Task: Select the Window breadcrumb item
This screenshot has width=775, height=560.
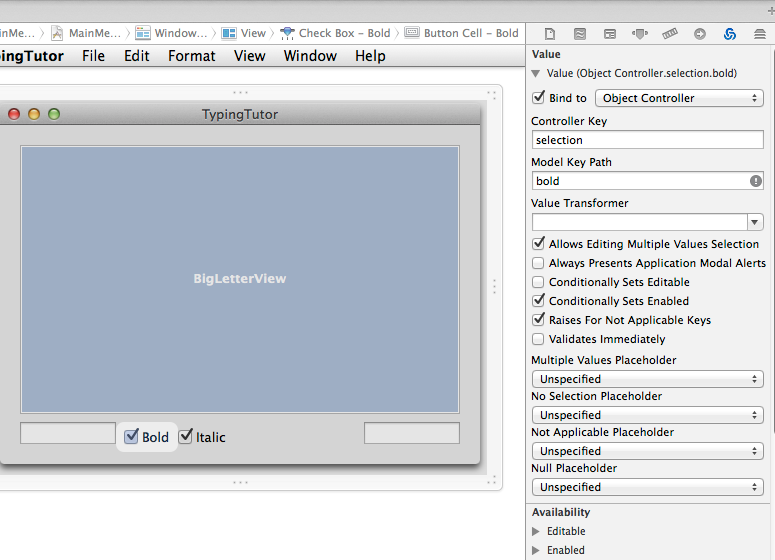Action: (x=172, y=33)
